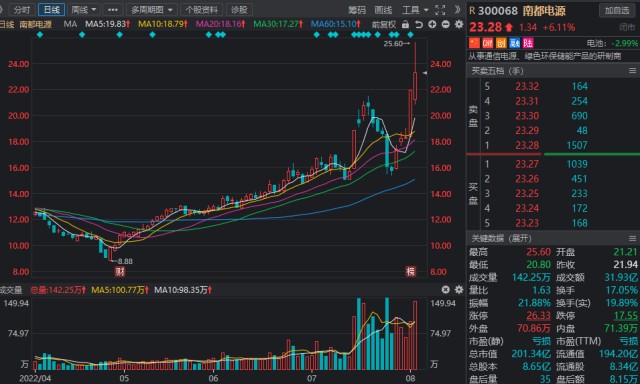This screenshot has height=384, width=640.
Task: Click the 换手 turnover value 17.05%
Action: tap(621, 290)
